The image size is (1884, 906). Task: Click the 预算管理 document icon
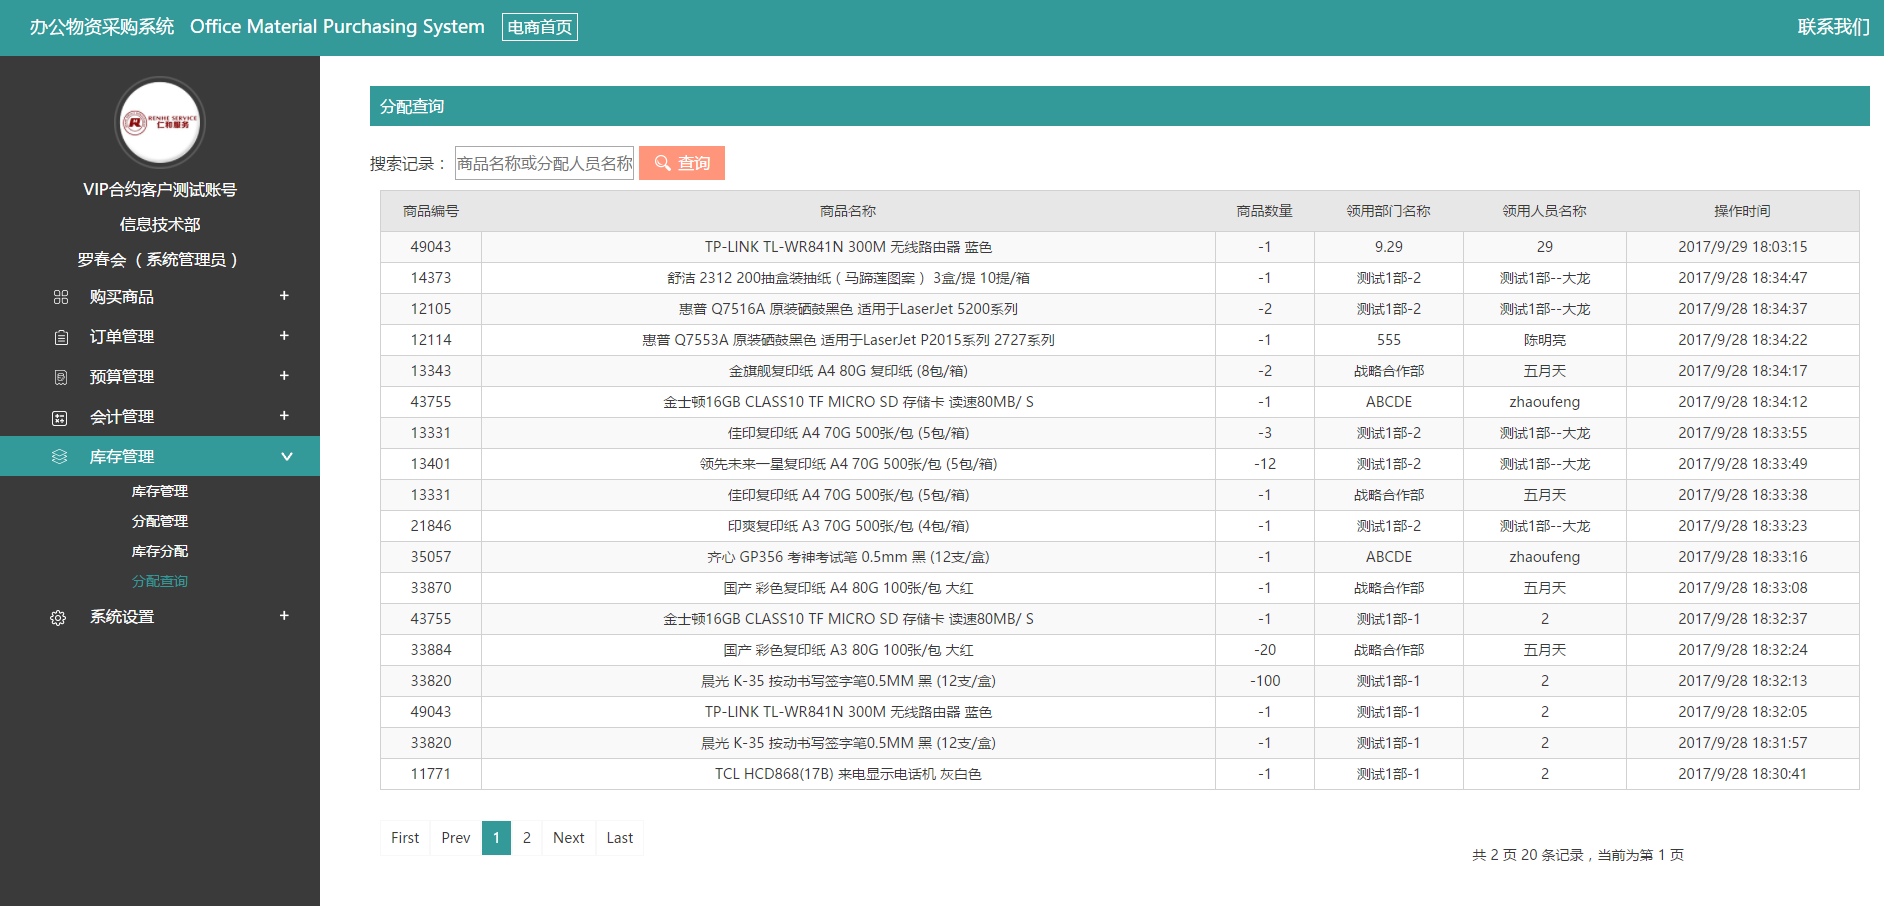pyautogui.click(x=61, y=377)
